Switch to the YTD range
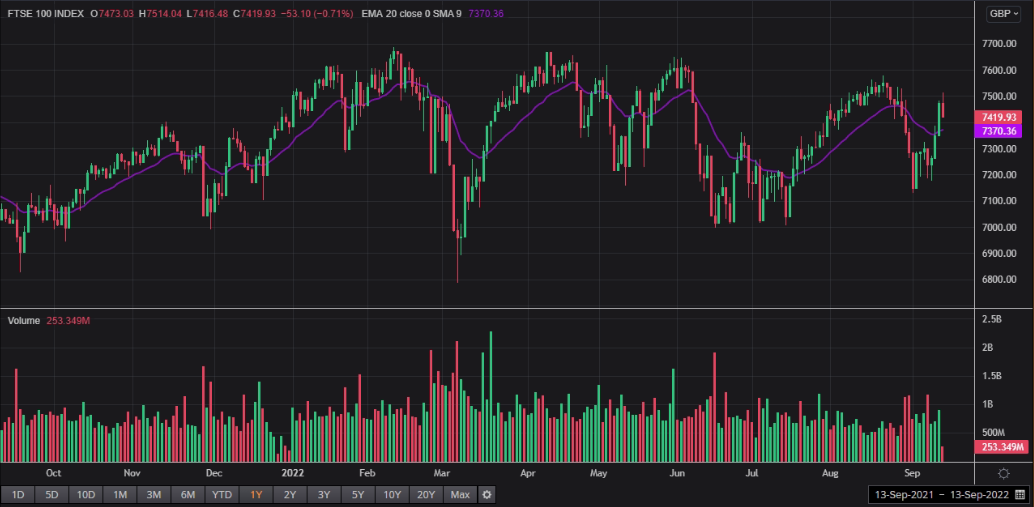 tap(222, 494)
